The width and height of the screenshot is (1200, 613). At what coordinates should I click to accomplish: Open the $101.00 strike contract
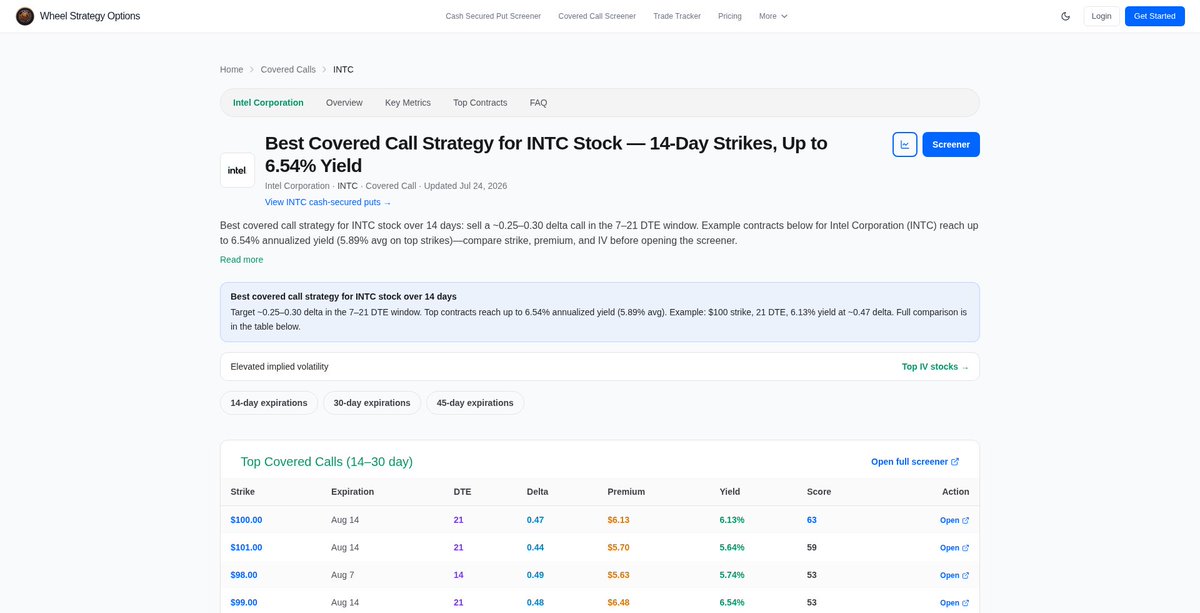pos(246,548)
